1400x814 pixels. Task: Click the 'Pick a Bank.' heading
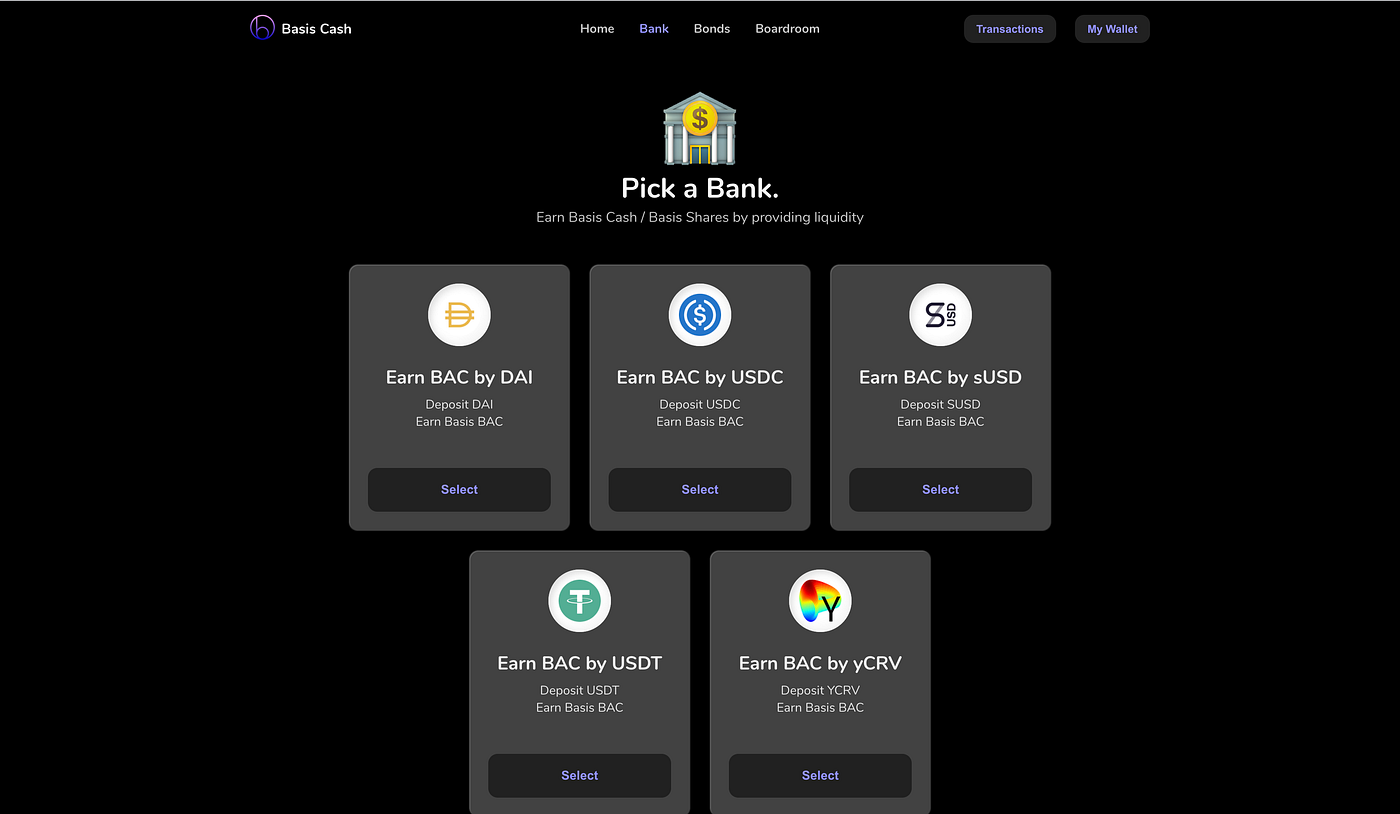700,188
